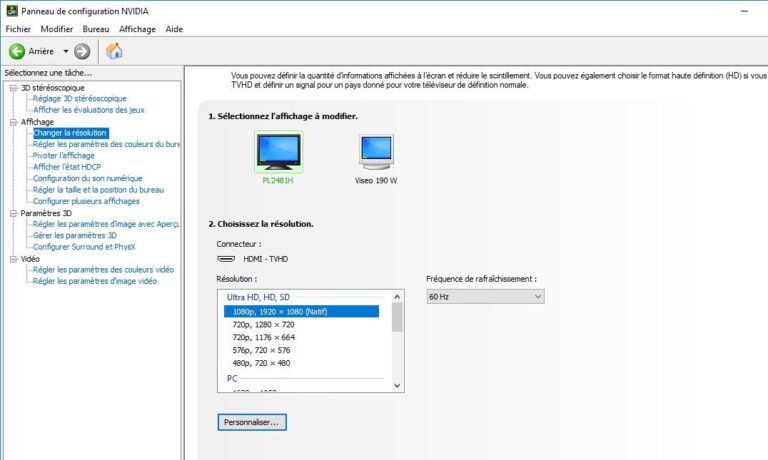Open Afficher les évaluations des jeux
Screen dimensions: 768x460
pos(89,110)
